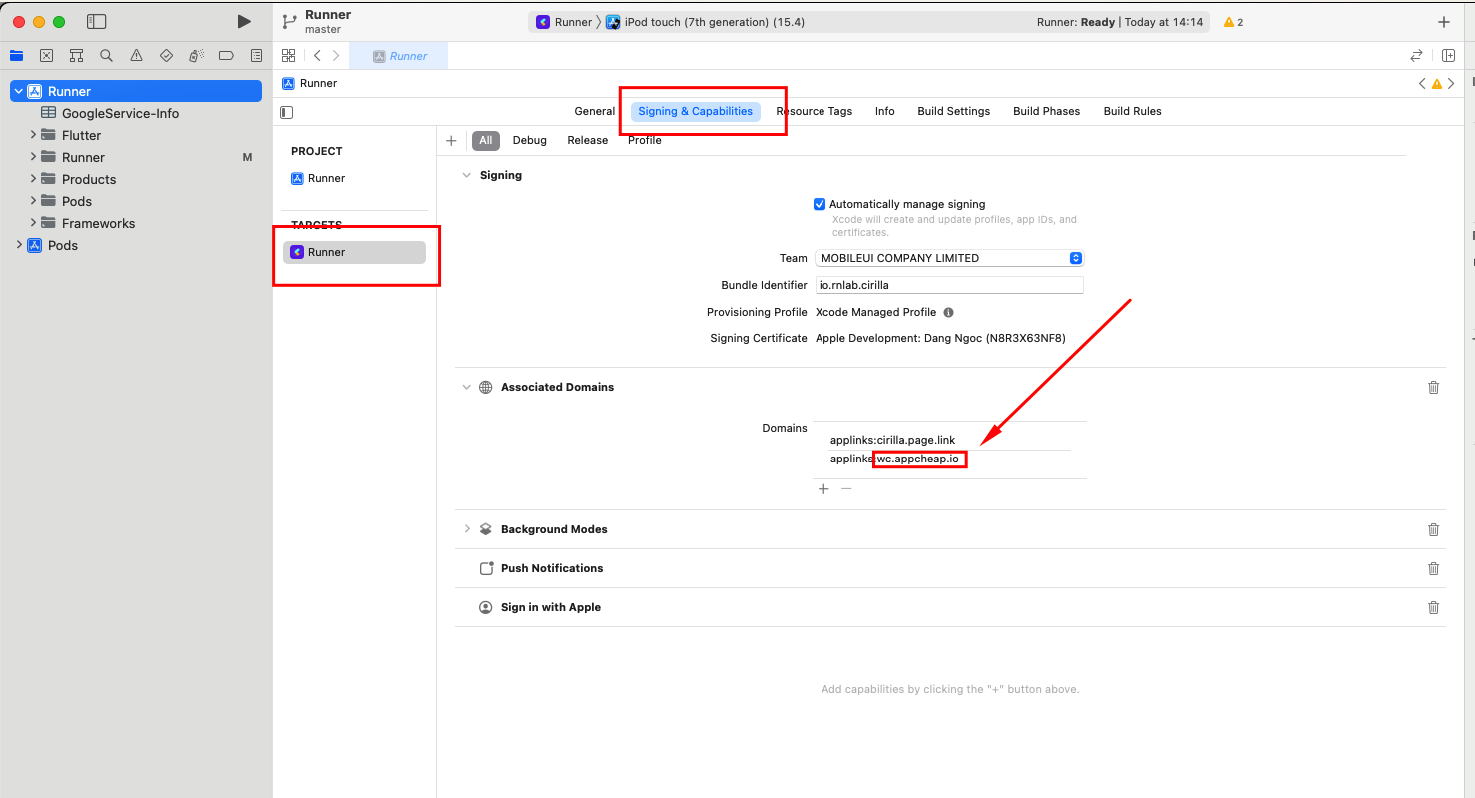The width and height of the screenshot is (1475, 798).
Task: Collapse the Signing section disclosure triangle
Action: tap(466, 175)
